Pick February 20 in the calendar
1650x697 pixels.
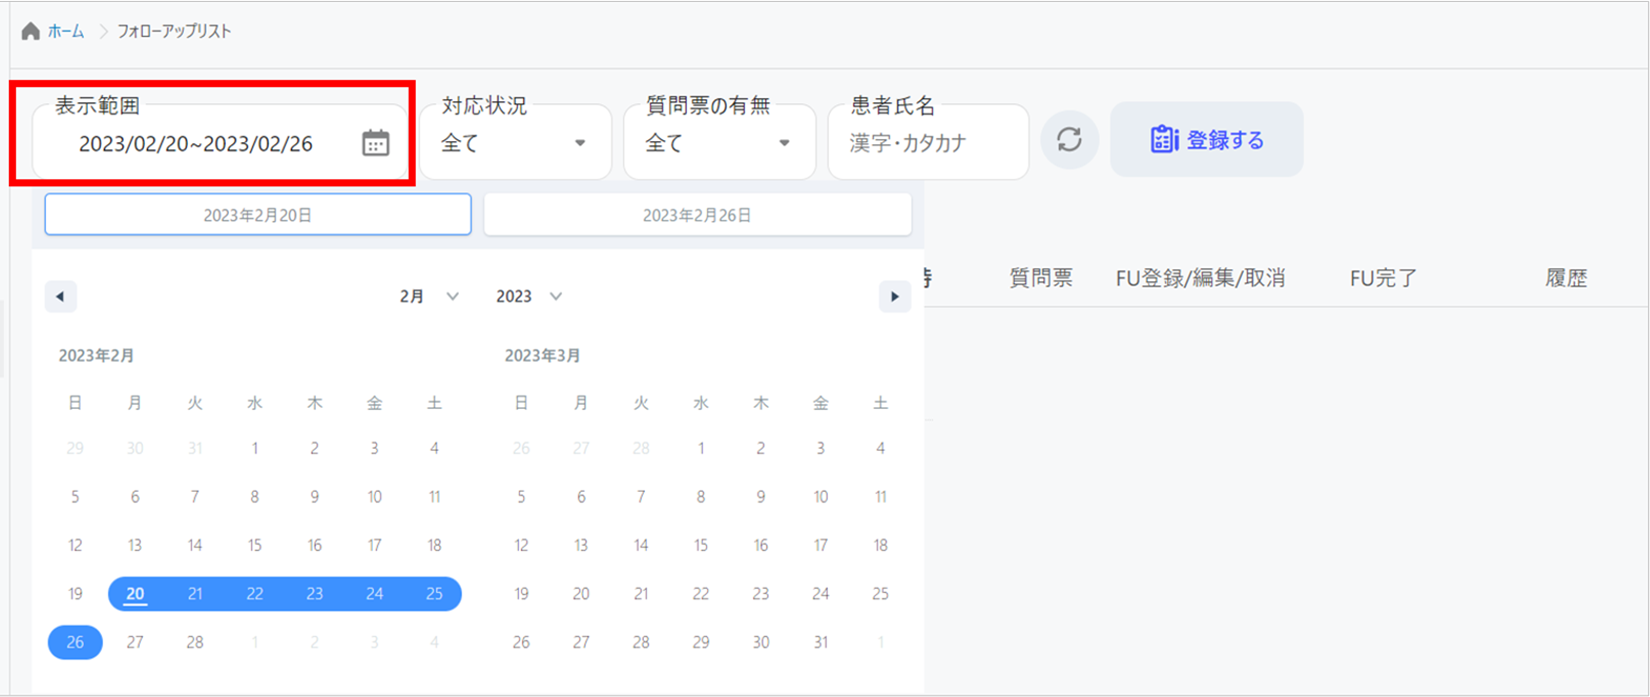pyautogui.click(x=135, y=594)
